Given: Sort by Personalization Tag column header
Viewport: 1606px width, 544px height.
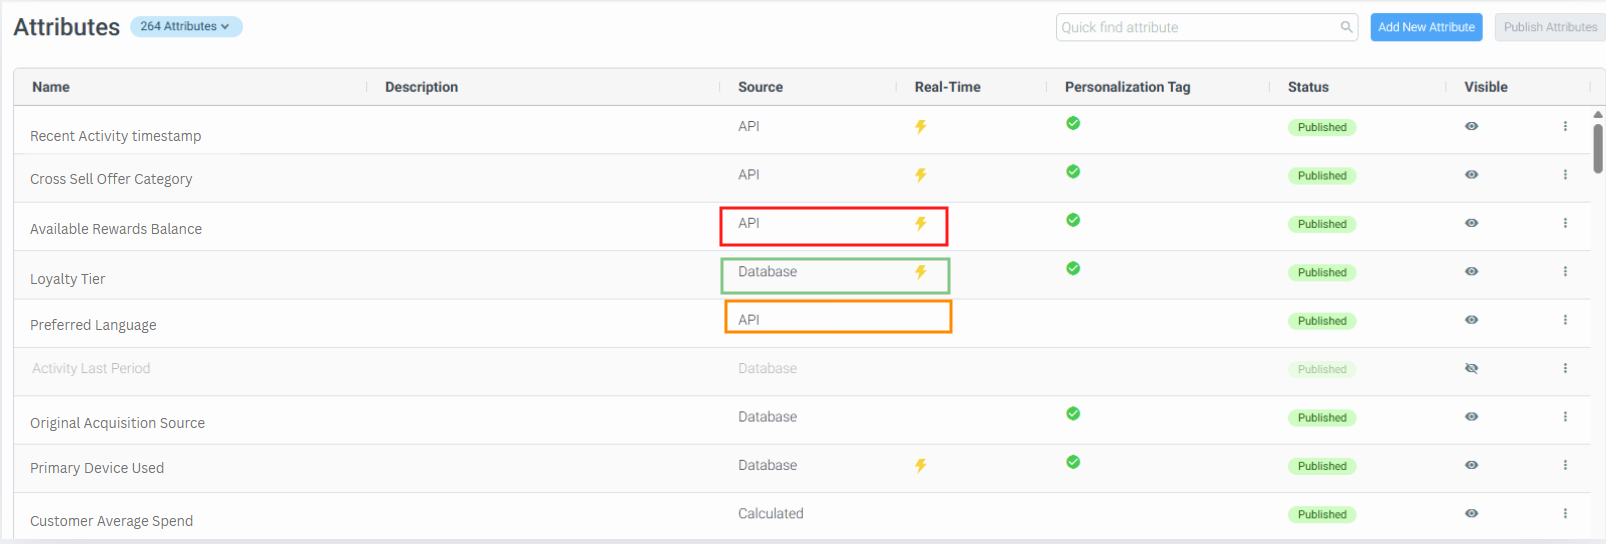Looking at the screenshot, I should [1127, 87].
